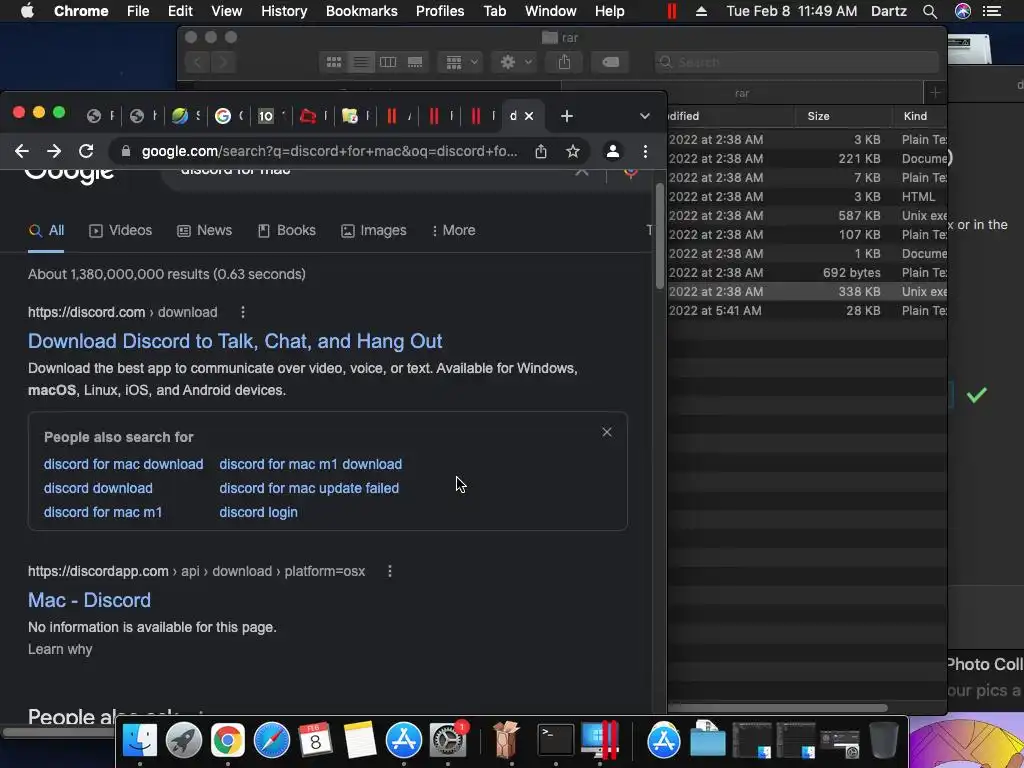1024x768 pixels.
Task: Bookmark this page with the star
Action: click(573, 152)
